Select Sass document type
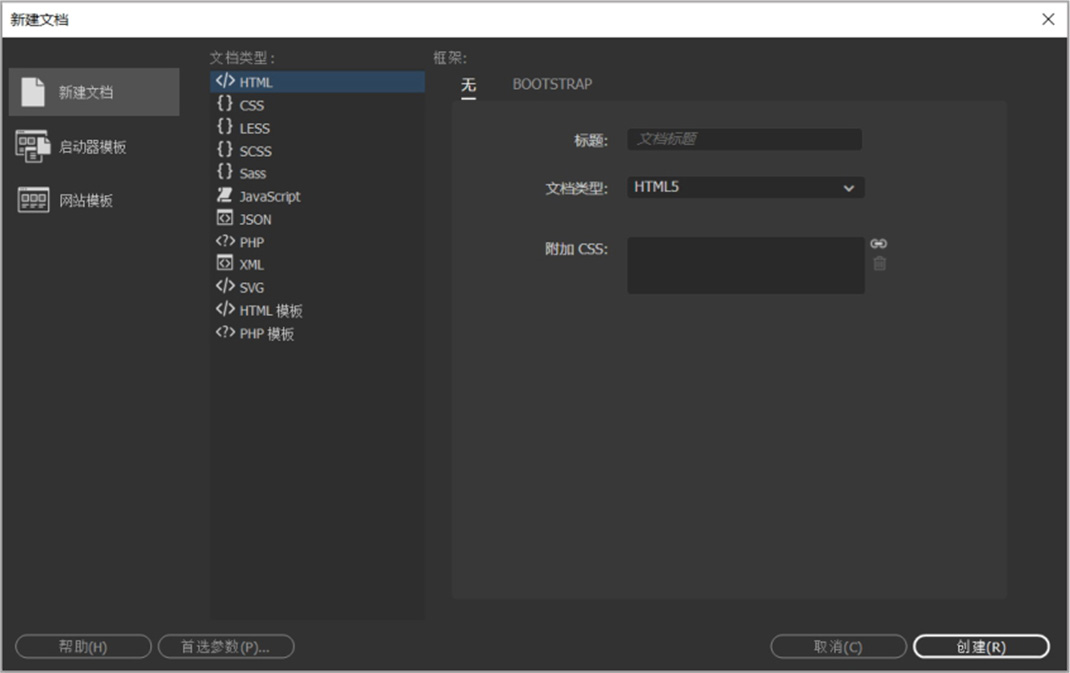 (252, 174)
